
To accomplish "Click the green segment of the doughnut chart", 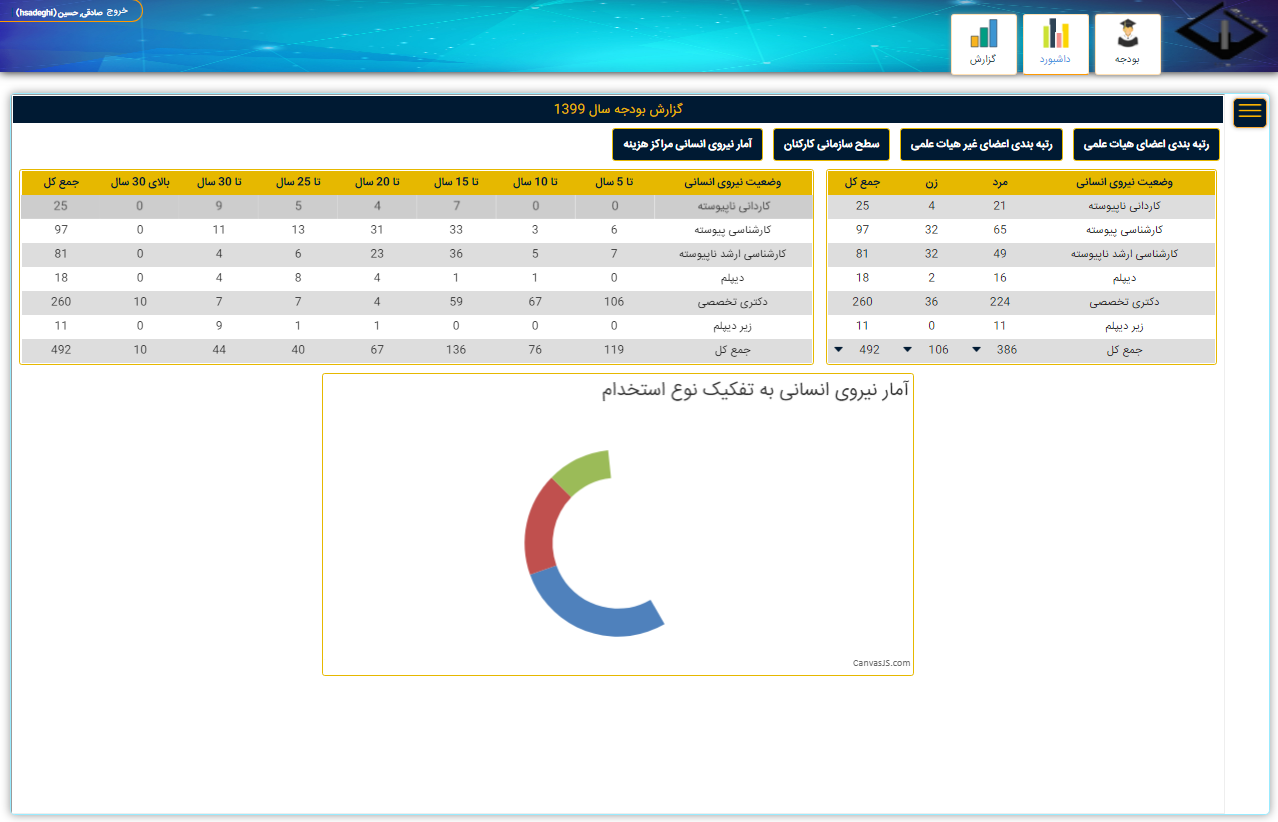I will [580, 471].
